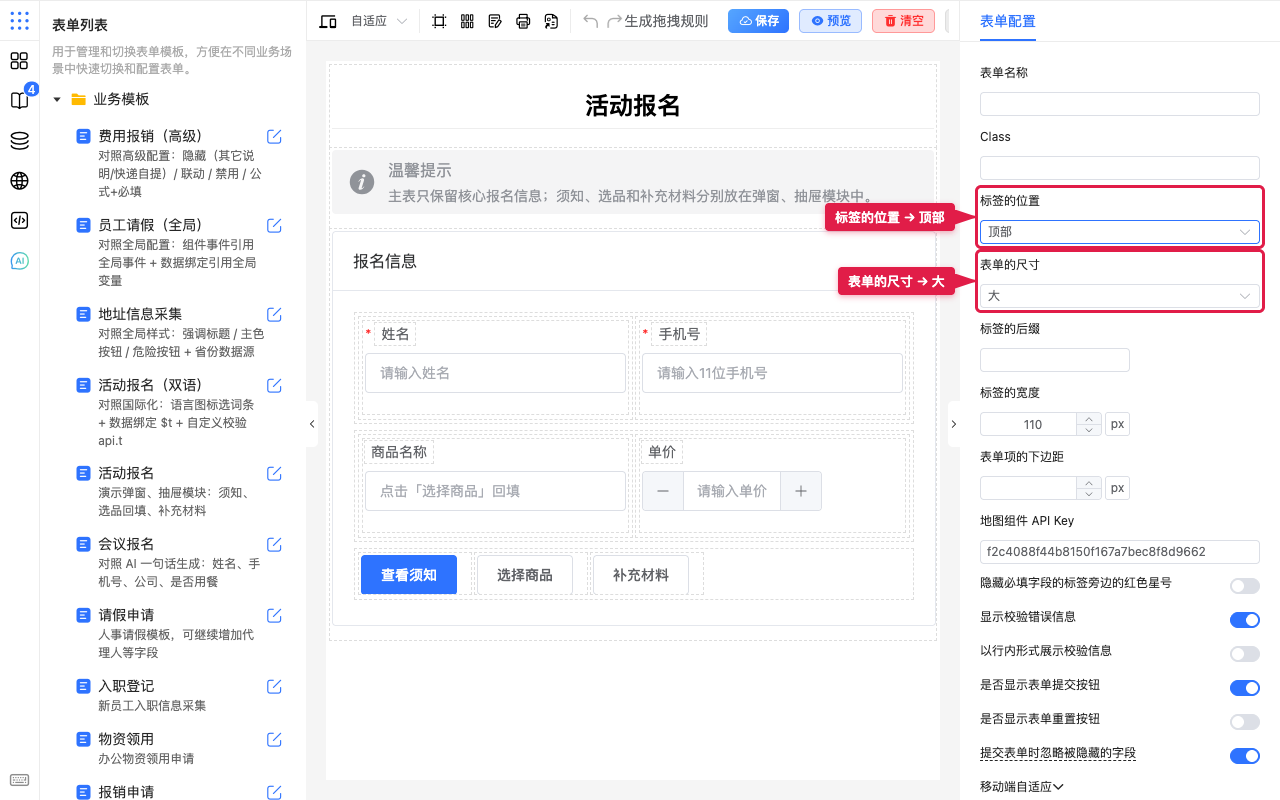1280x800 pixels.
Task: Click the 选择商品 button
Action: coord(525,575)
